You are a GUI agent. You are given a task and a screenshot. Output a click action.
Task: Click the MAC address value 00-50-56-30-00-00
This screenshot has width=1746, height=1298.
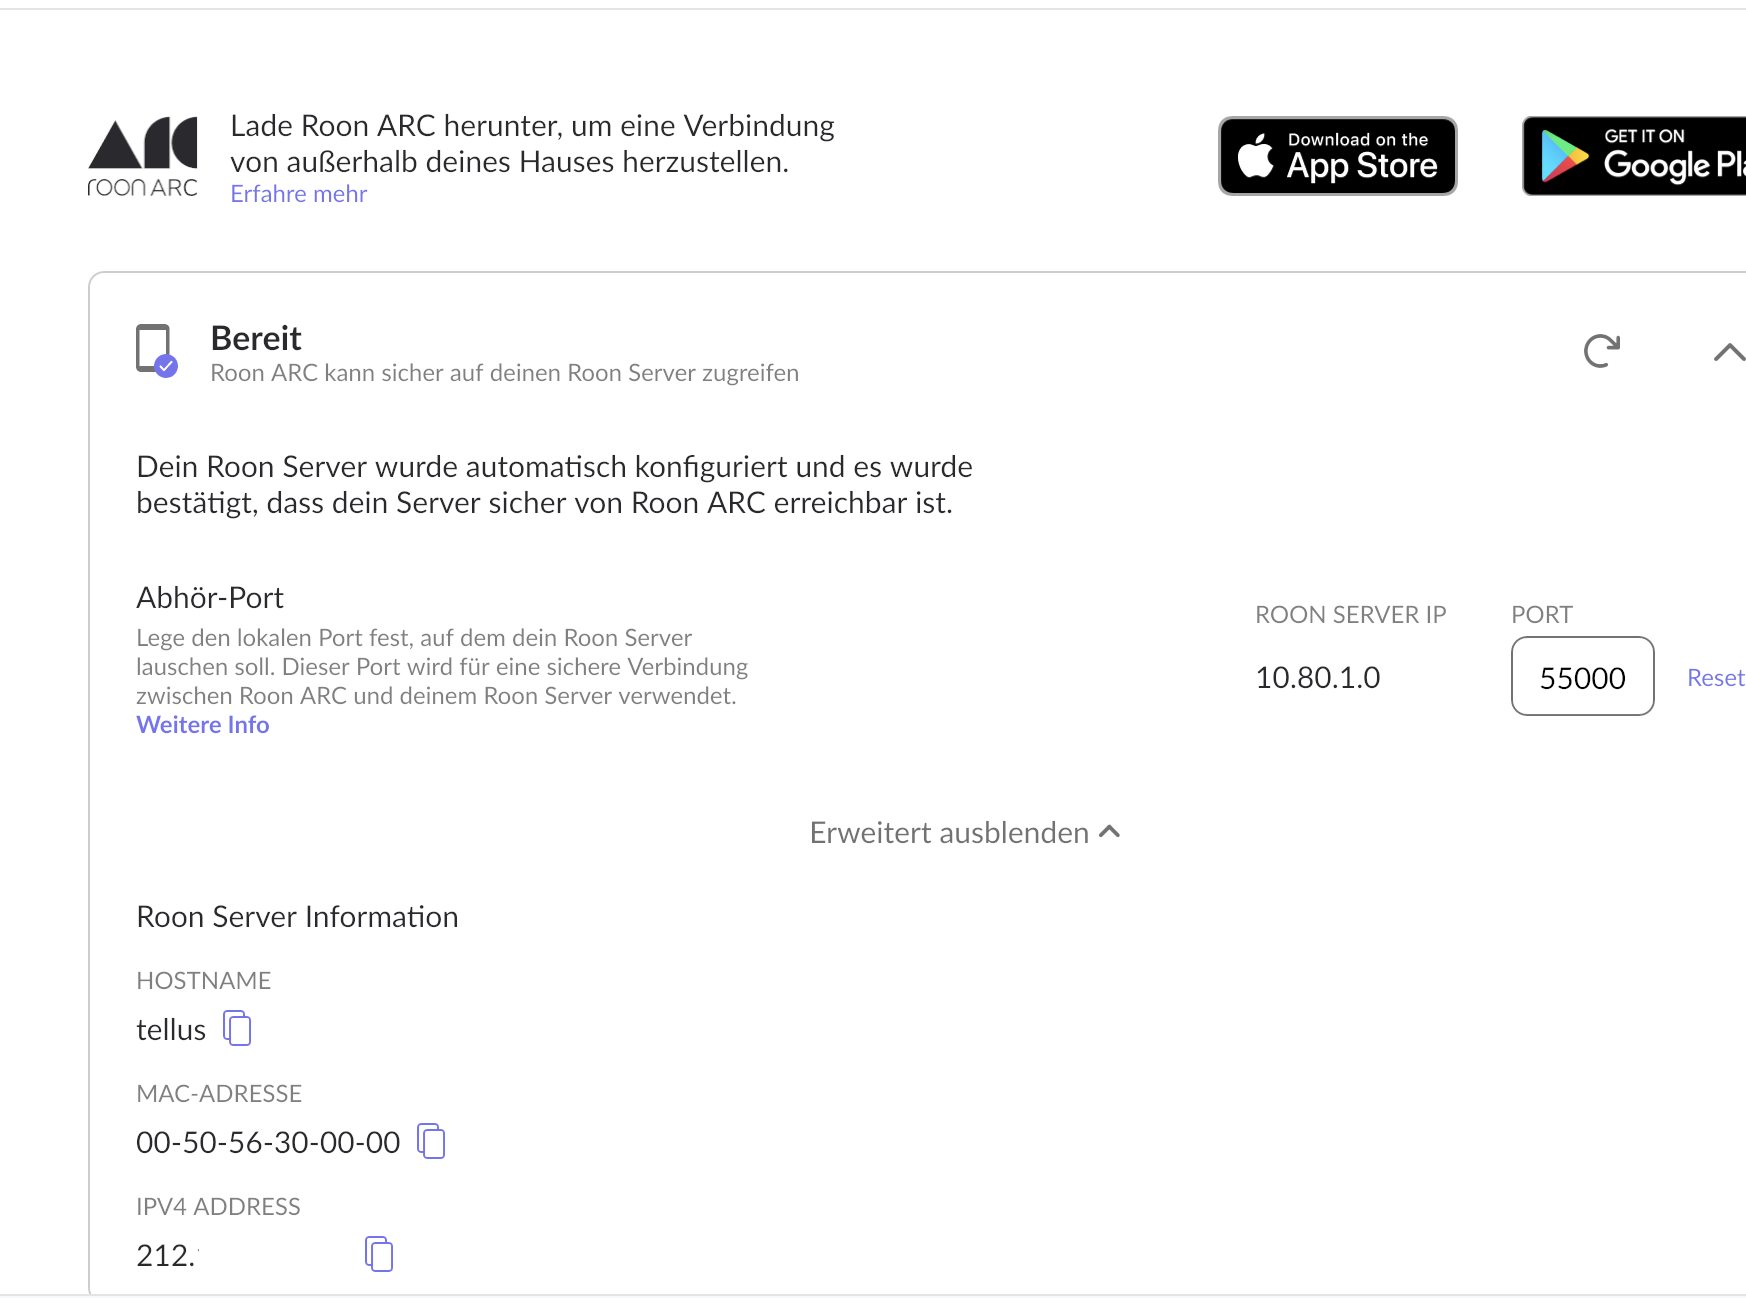[x=268, y=1142]
